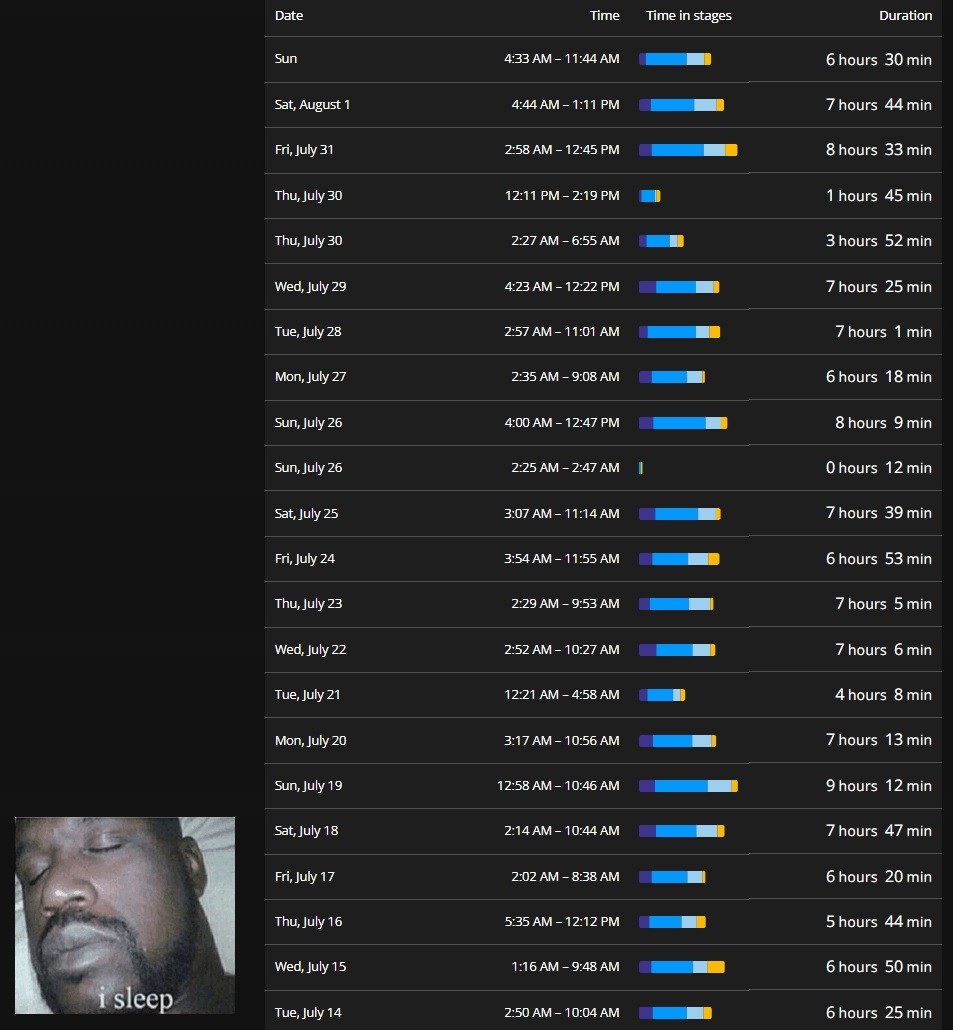The width and height of the screenshot is (953, 1030).
Task: Click the 'i sleep' meme thumbnail
Action: 125,915
